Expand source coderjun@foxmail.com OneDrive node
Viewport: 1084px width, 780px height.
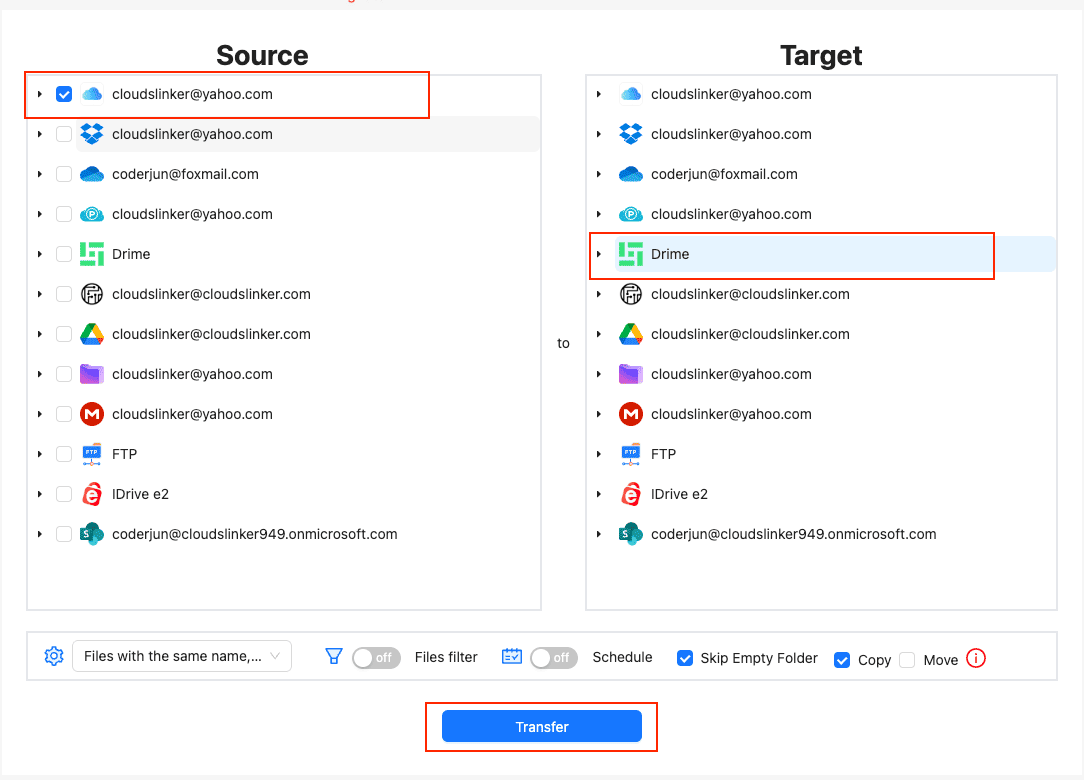tap(39, 174)
